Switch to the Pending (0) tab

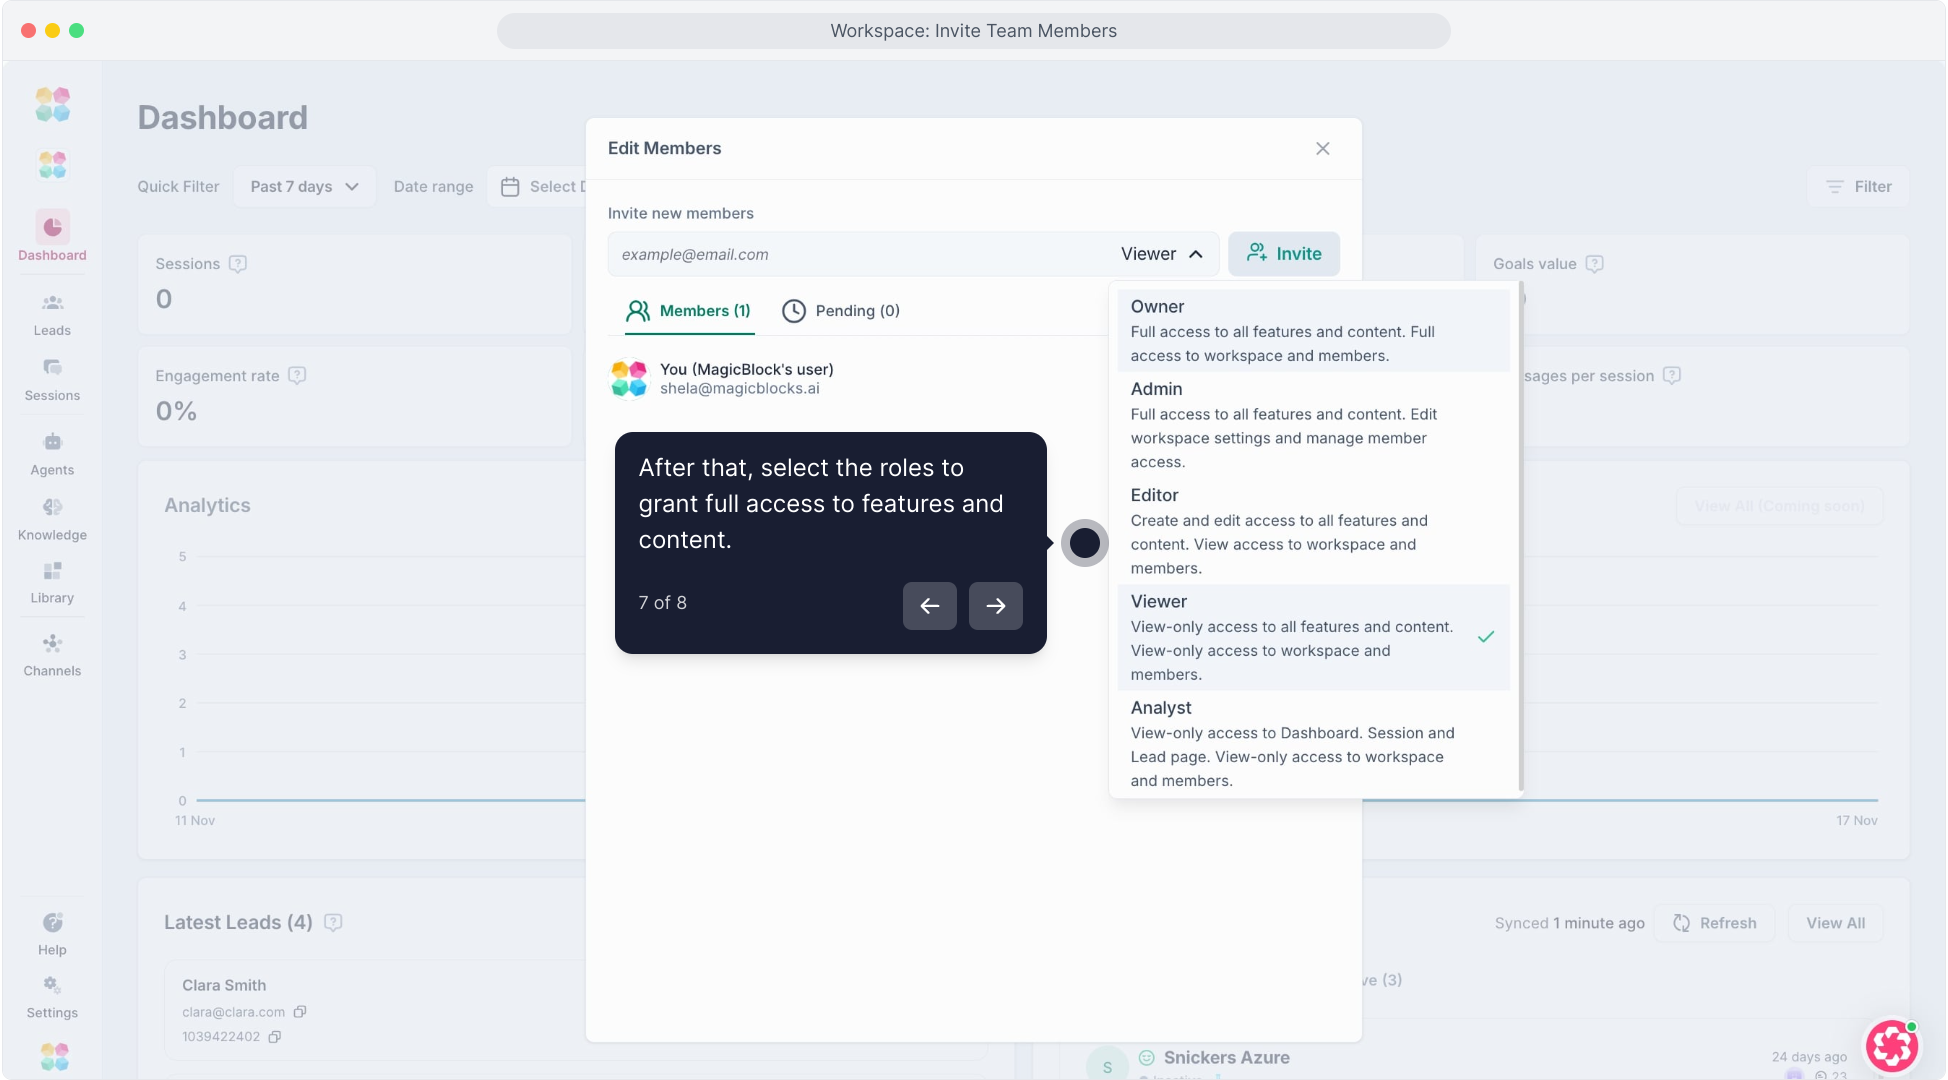coord(841,311)
